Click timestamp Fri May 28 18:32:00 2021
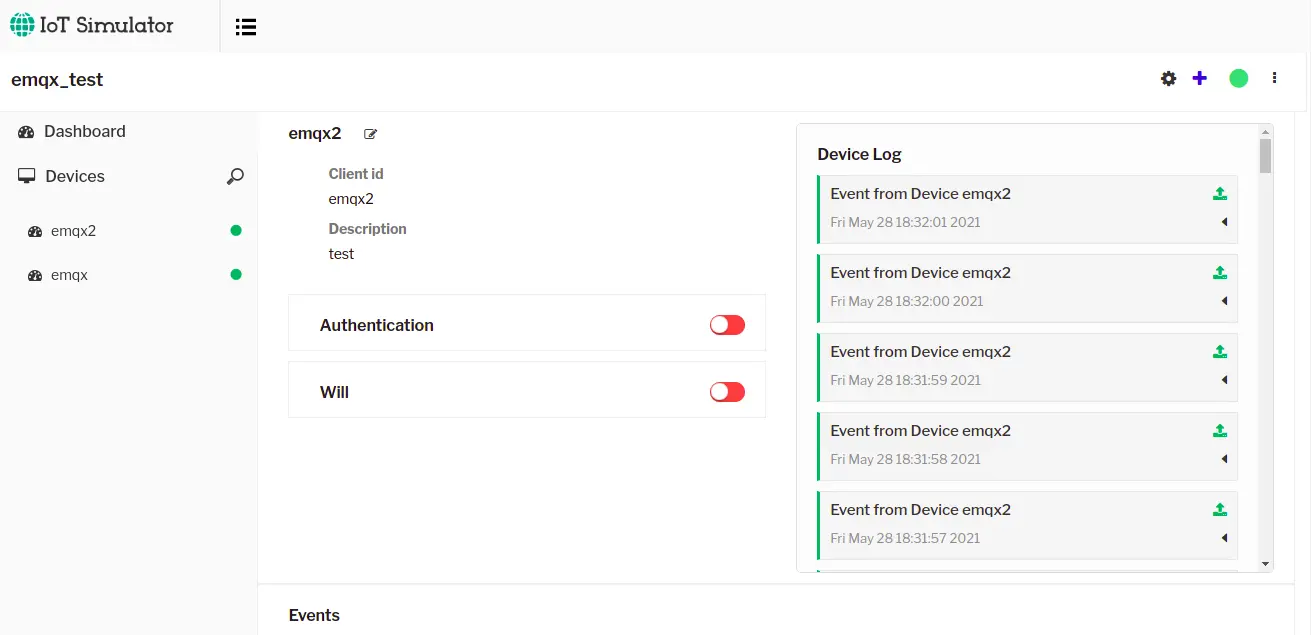The width and height of the screenshot is (1311, 635). [906, 301]
